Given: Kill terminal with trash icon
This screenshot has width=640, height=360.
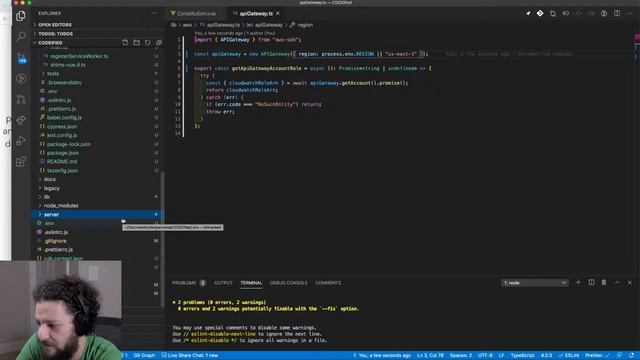Looking at the screenshot, I should point(604,282).
